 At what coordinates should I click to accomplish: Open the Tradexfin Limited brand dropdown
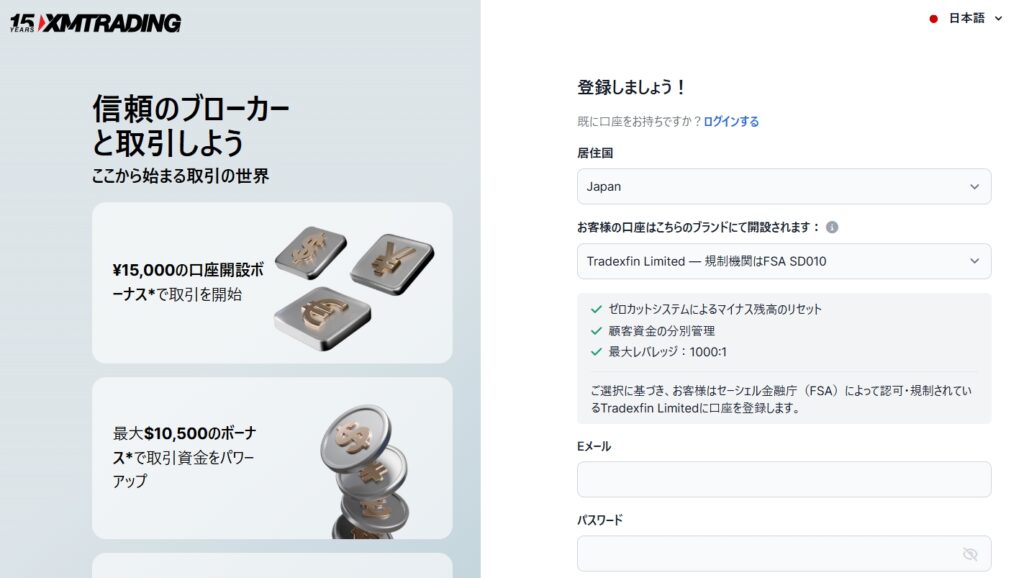point(784,261)
